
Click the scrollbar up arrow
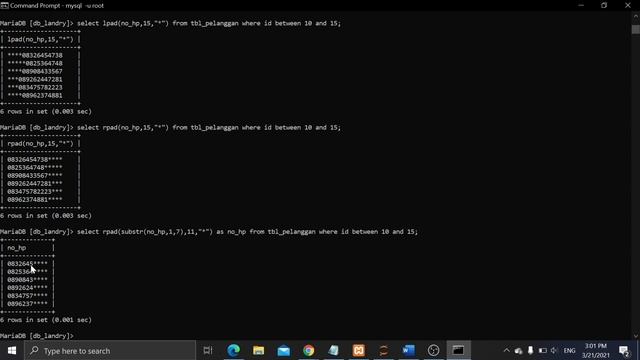(x=636, y=16)
